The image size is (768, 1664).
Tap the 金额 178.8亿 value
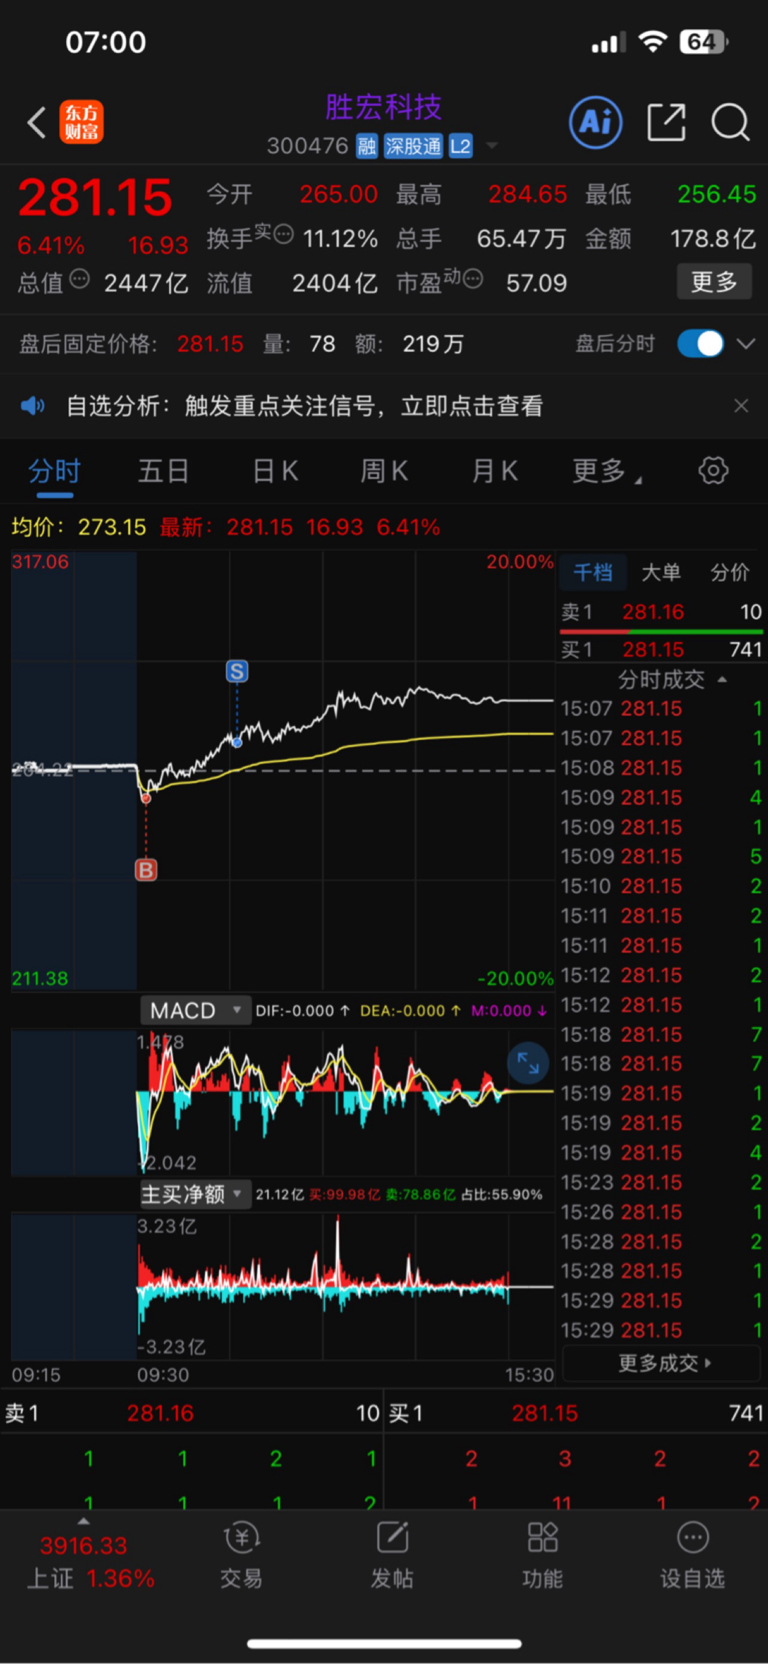pos(712,238)
